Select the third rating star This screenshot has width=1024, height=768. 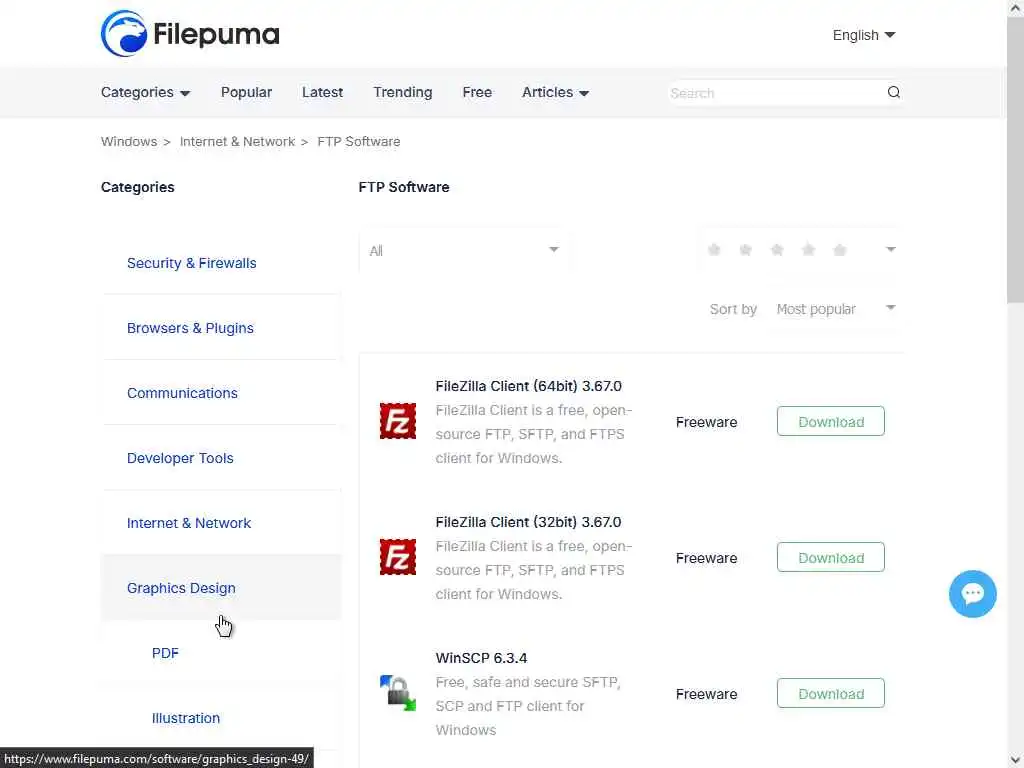(776, 249)
